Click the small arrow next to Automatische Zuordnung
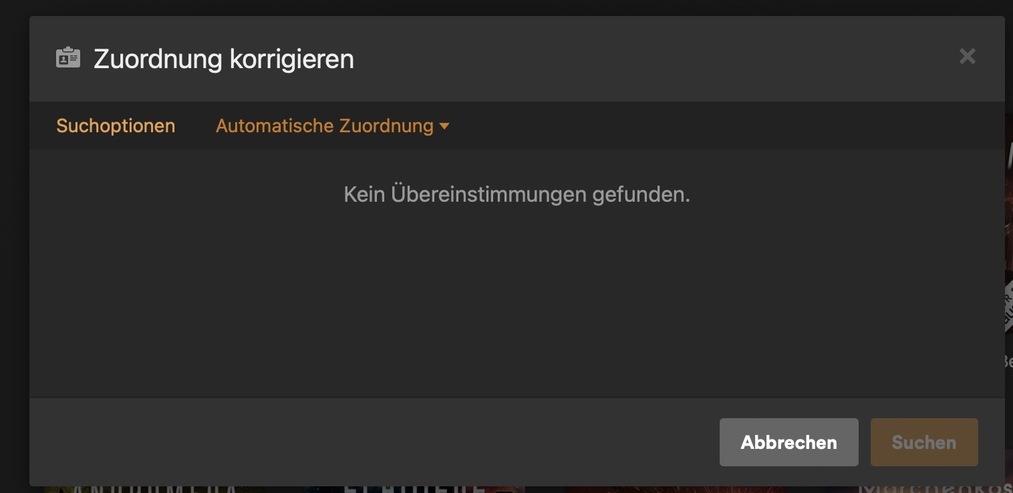This screenshot has height=493, width=1013. [444, 127]
